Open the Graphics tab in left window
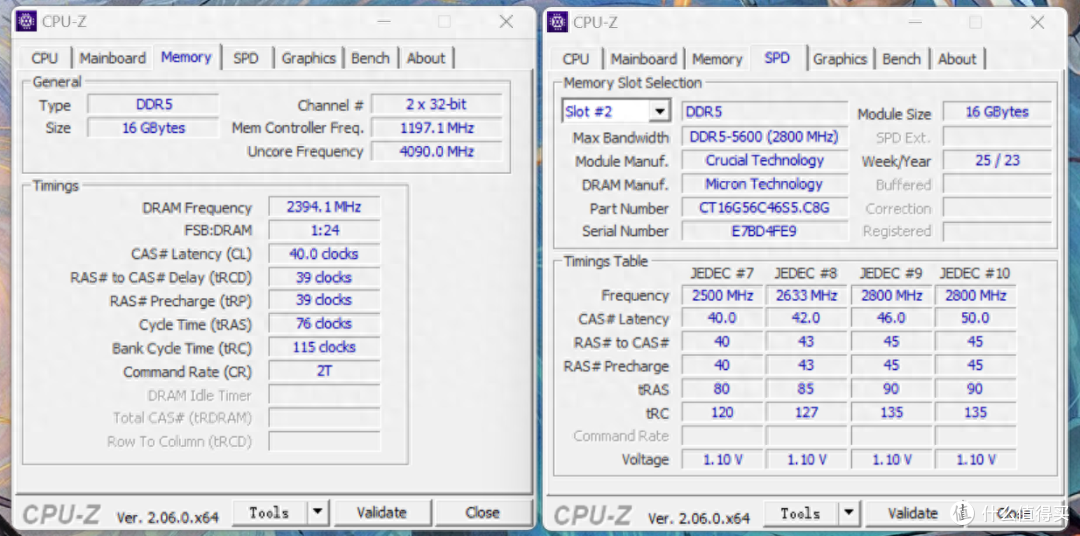This screenshot has width=1080, height=536. pos(308,59)
